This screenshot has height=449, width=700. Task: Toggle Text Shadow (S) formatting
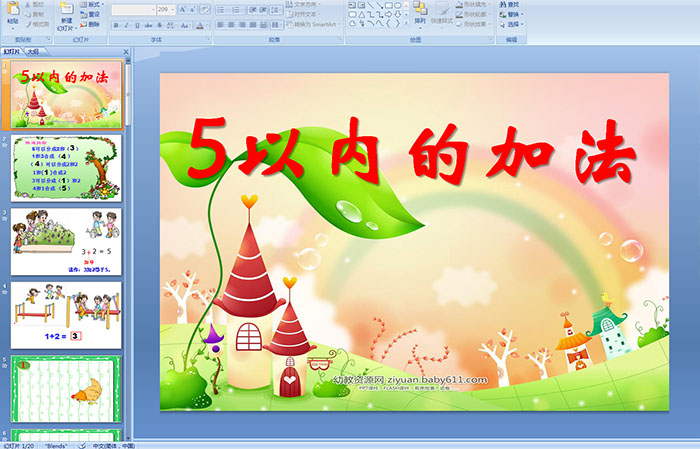[x=159, y=25]
